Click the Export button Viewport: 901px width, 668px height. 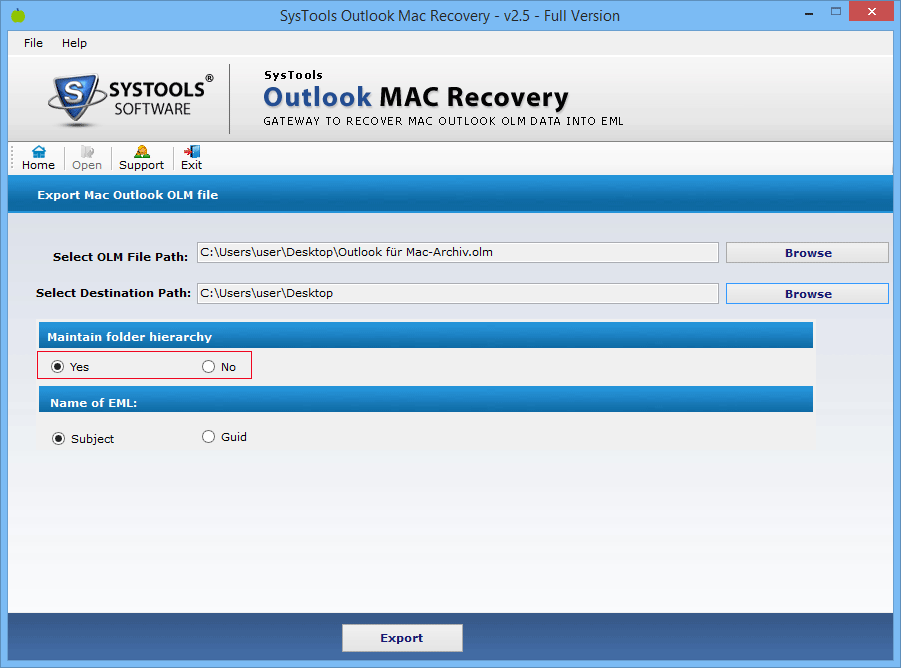point(402,638)
